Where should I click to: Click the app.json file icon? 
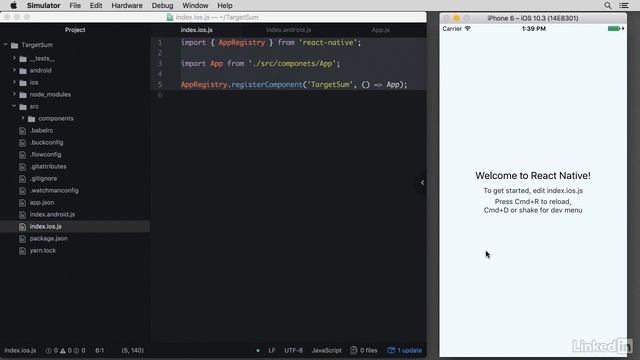pos(22,202)
